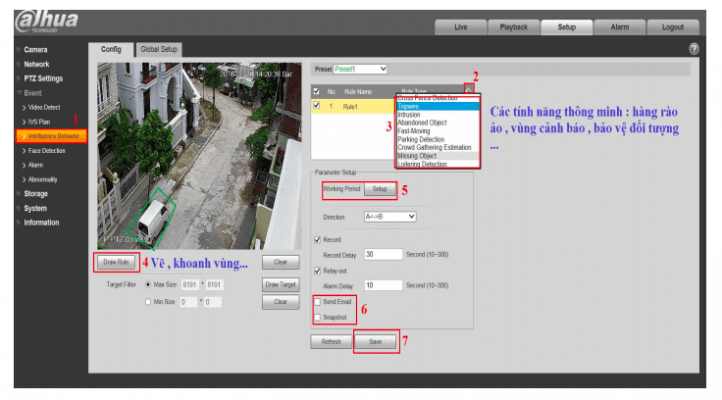Choose Intrusion from rule type list

pos(409,115)
